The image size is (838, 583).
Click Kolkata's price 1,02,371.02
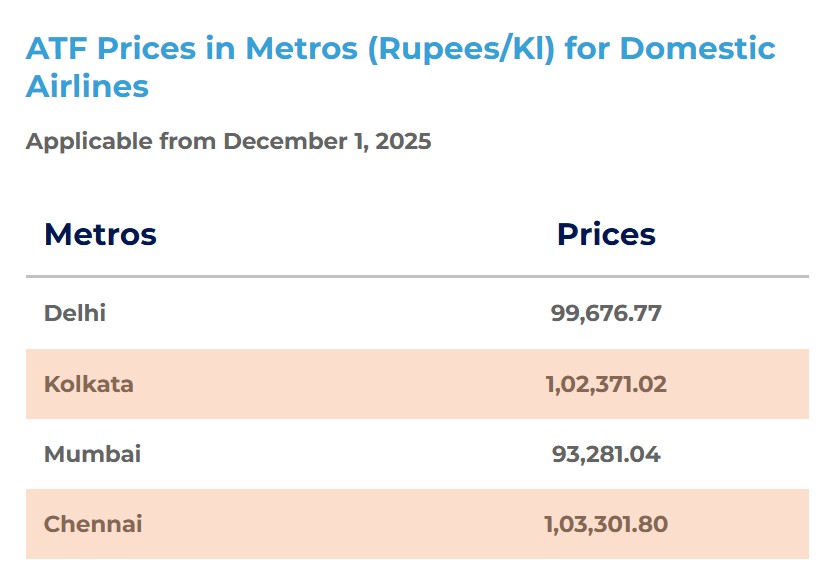(606, 384)
